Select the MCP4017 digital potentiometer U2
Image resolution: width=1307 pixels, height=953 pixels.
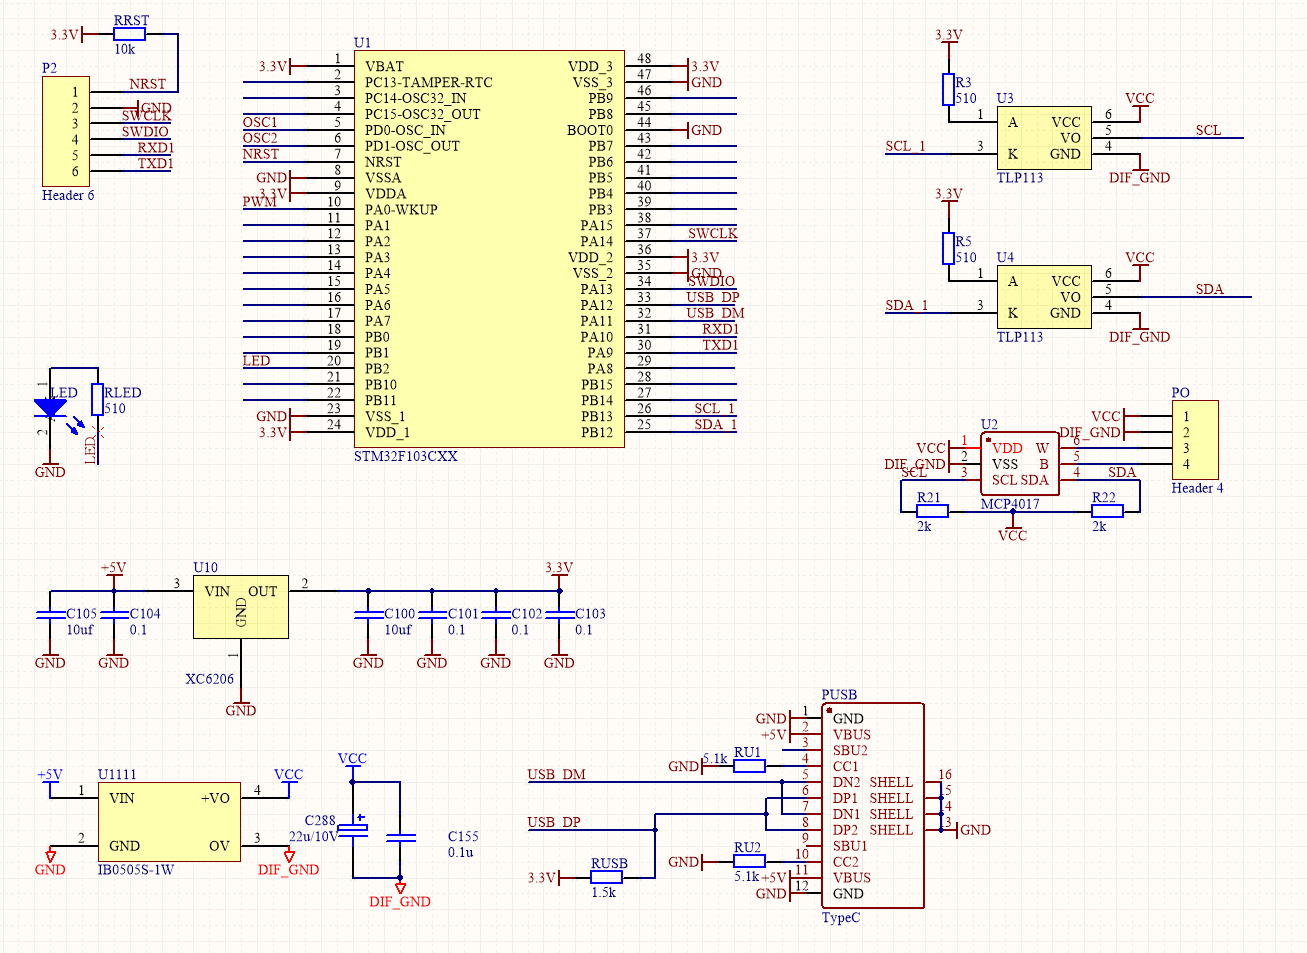pos(1019,463)
